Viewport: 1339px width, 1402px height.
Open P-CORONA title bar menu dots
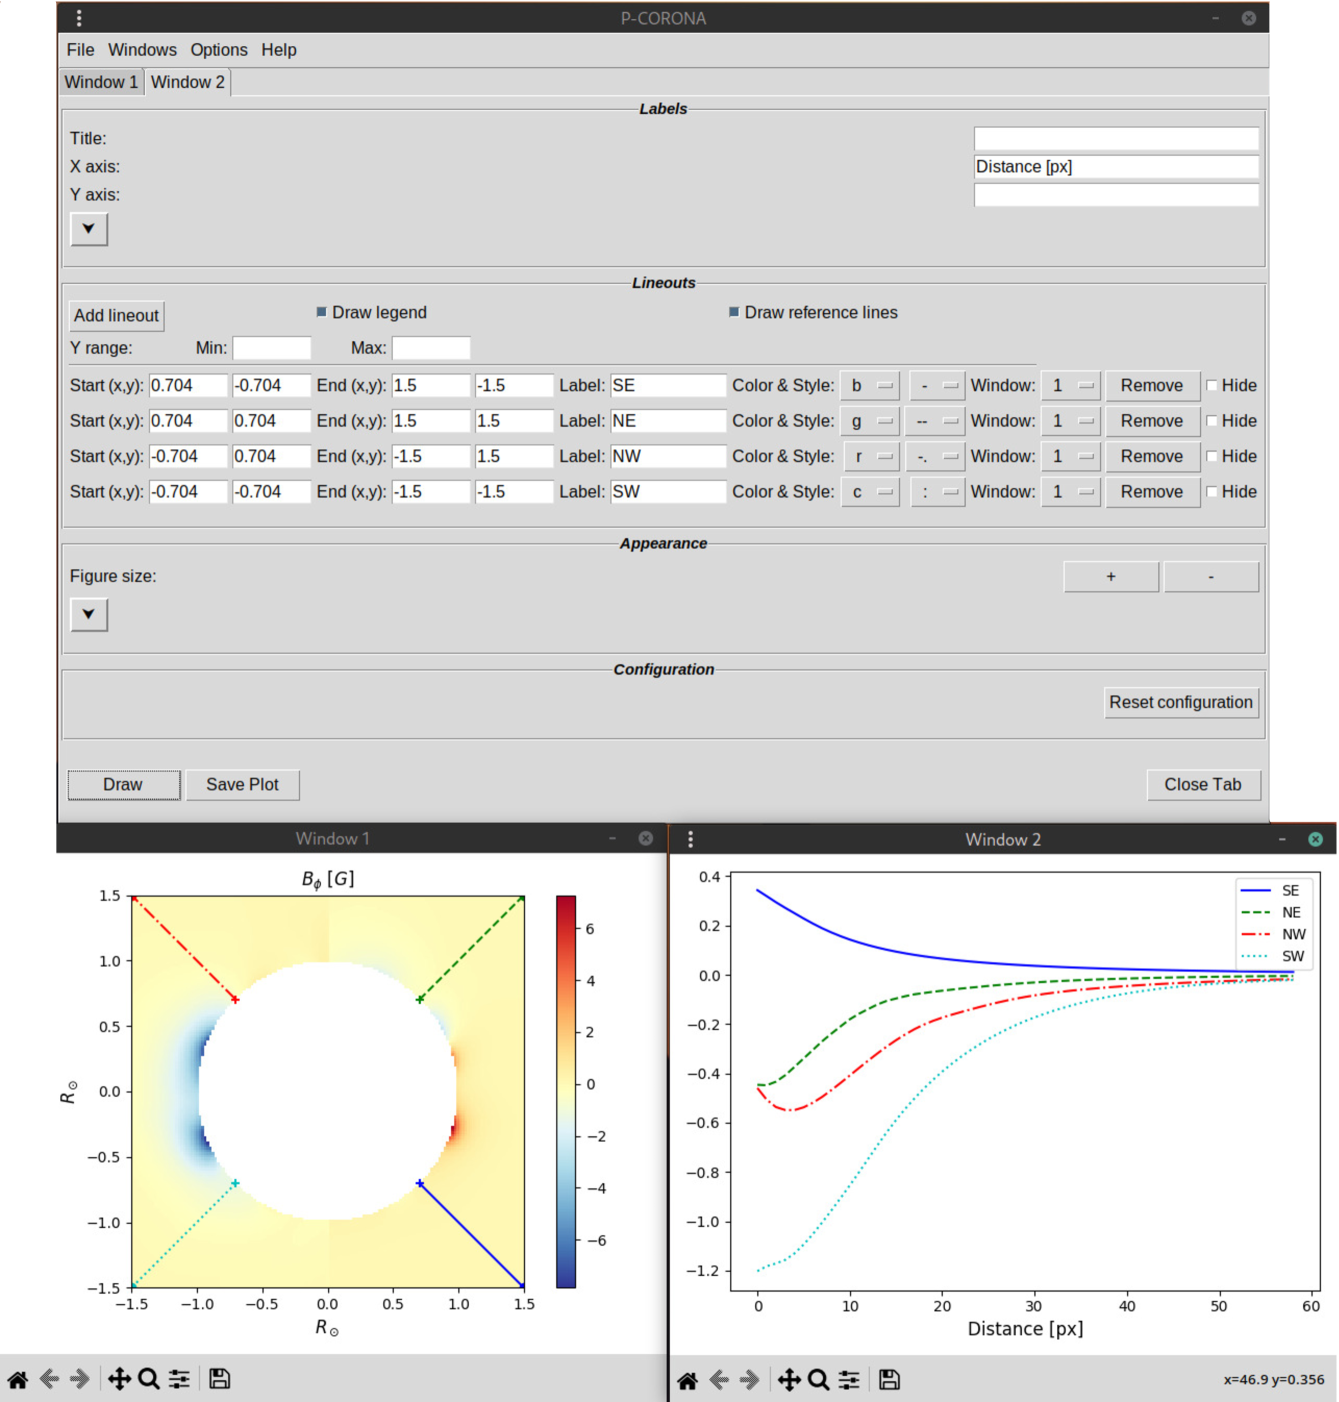click(x=79, y=18)
